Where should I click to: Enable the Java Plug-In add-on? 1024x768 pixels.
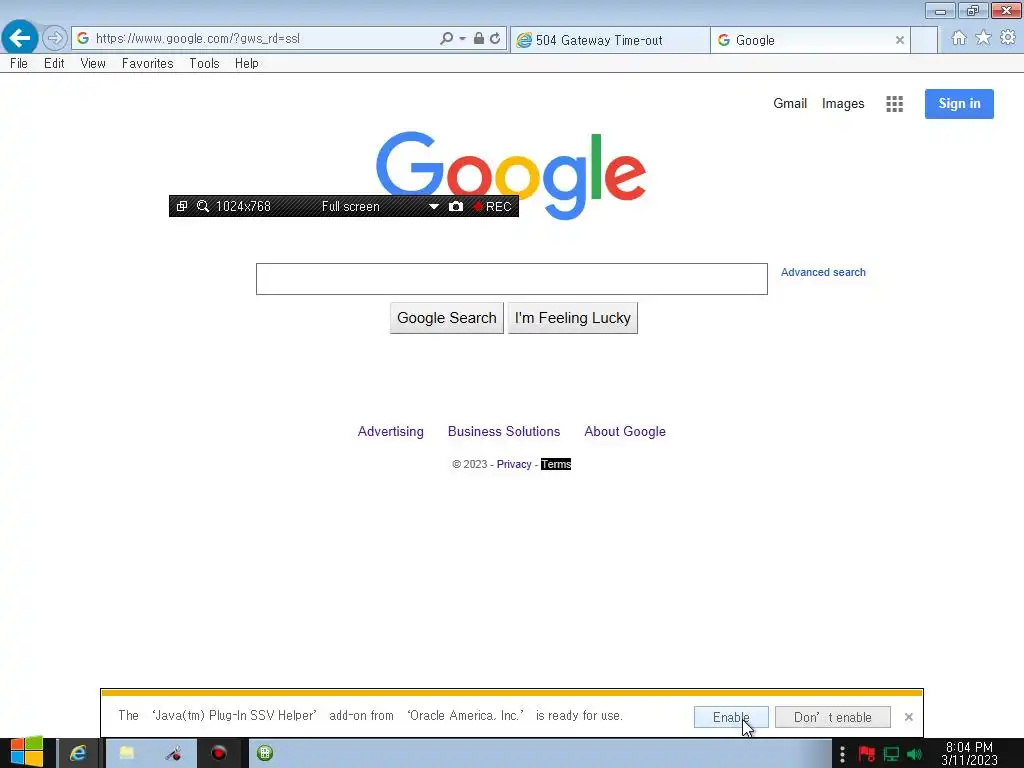tap(731, 717)
